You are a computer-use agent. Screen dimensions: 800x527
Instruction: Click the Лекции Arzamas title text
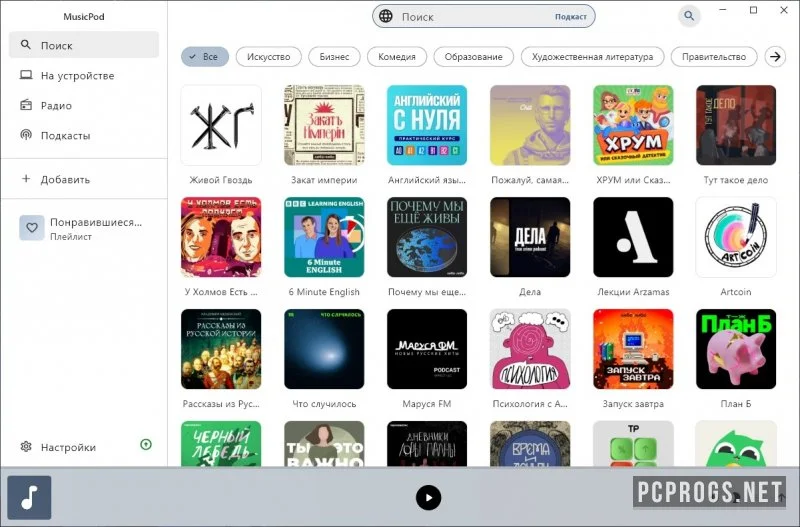tap(633, 292)
